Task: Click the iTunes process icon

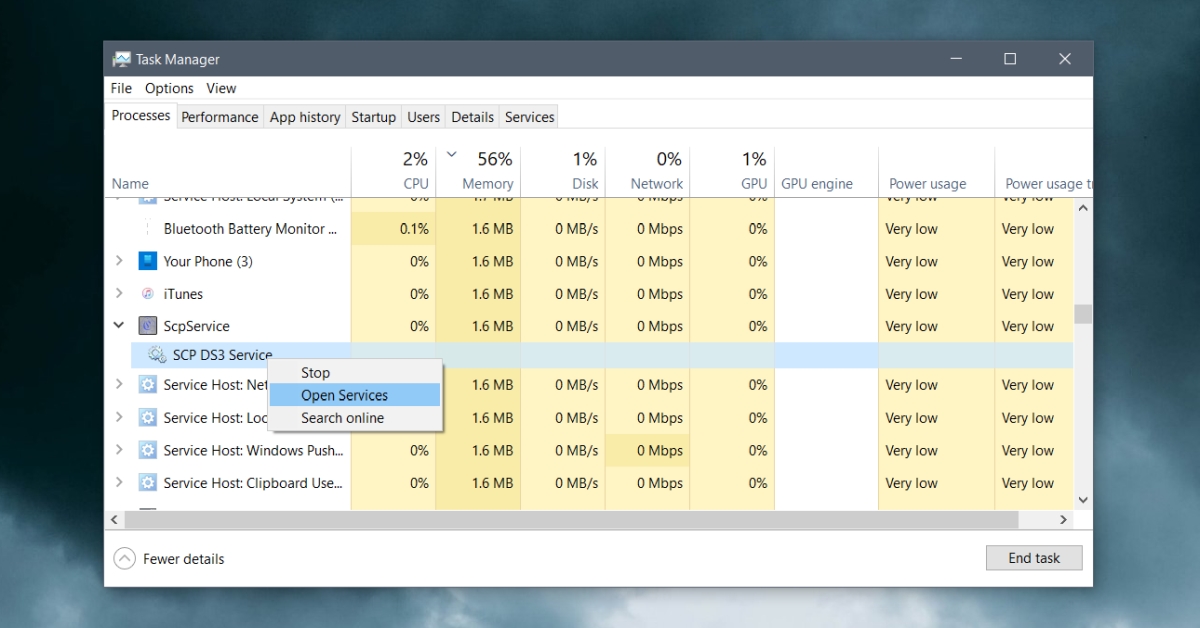Action: click(148, 294)
